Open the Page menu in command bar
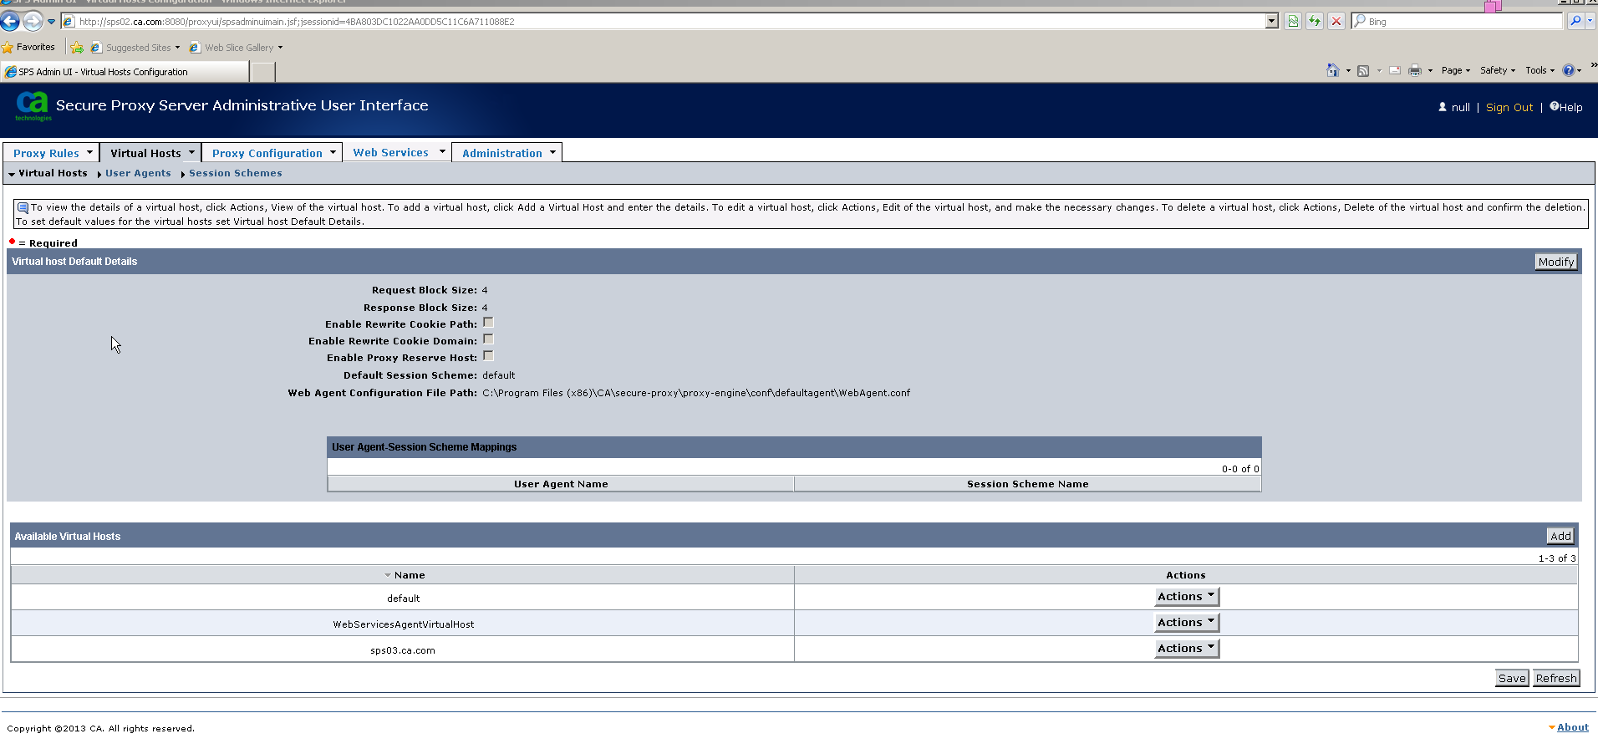The height and width of the screenshot is (754, 1598). point(1456,70)
